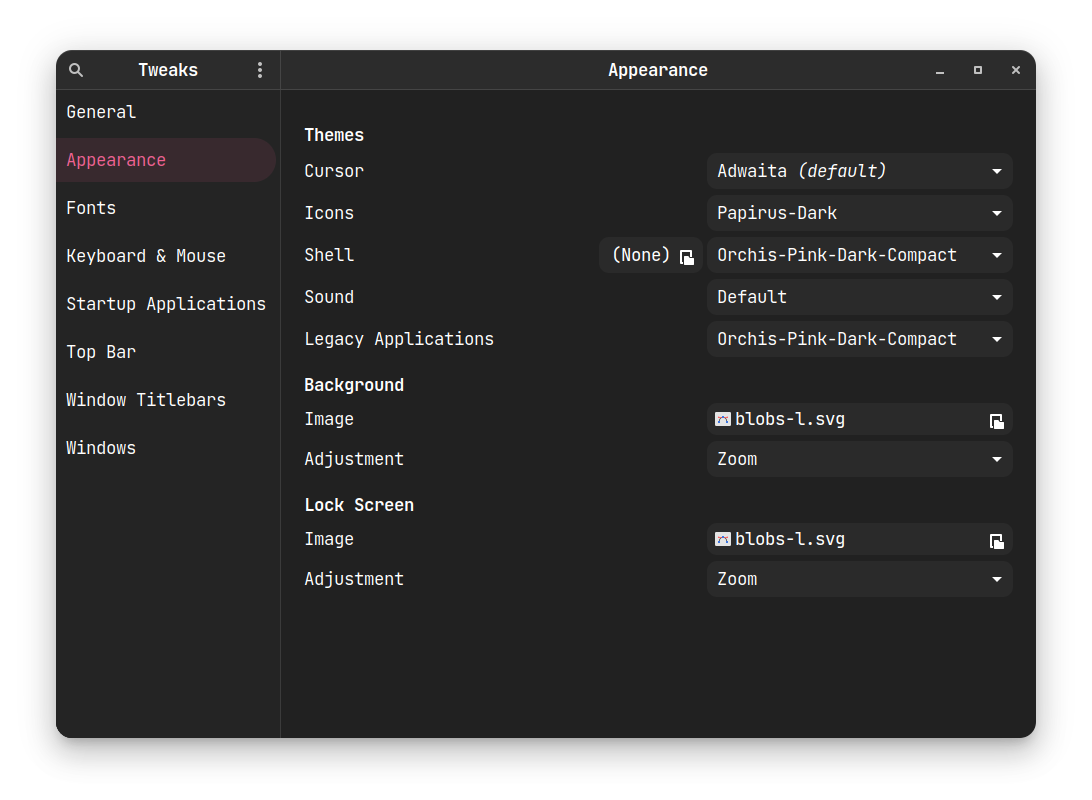Click the file picker icon on Lock Screen image row
1092x800 pixels.
[996, 541]
